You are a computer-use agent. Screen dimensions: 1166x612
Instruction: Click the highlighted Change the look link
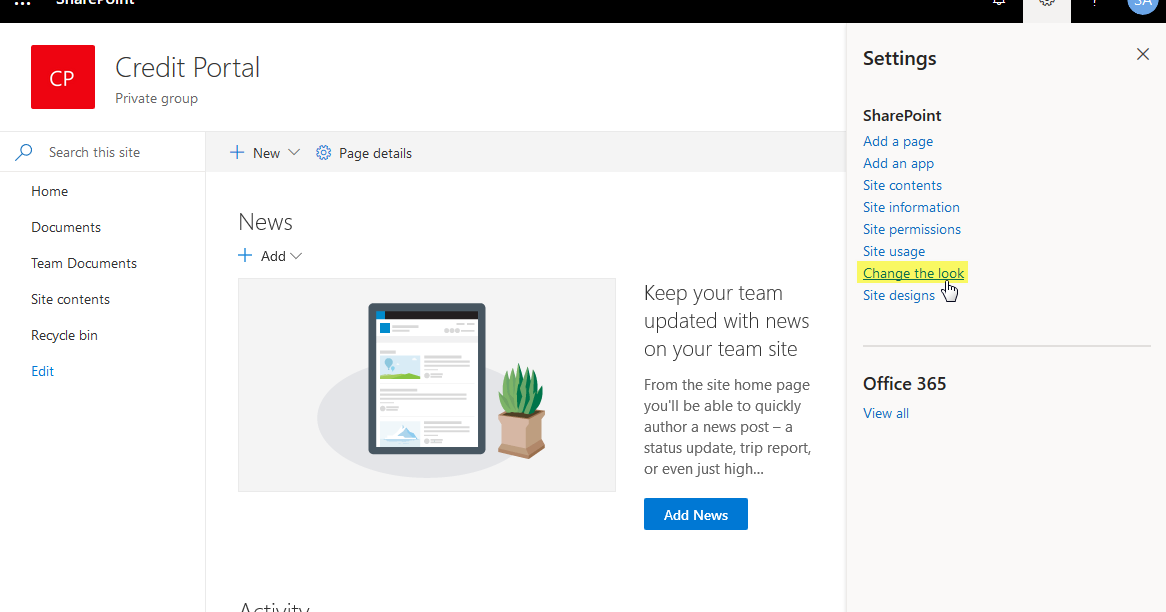912,273
